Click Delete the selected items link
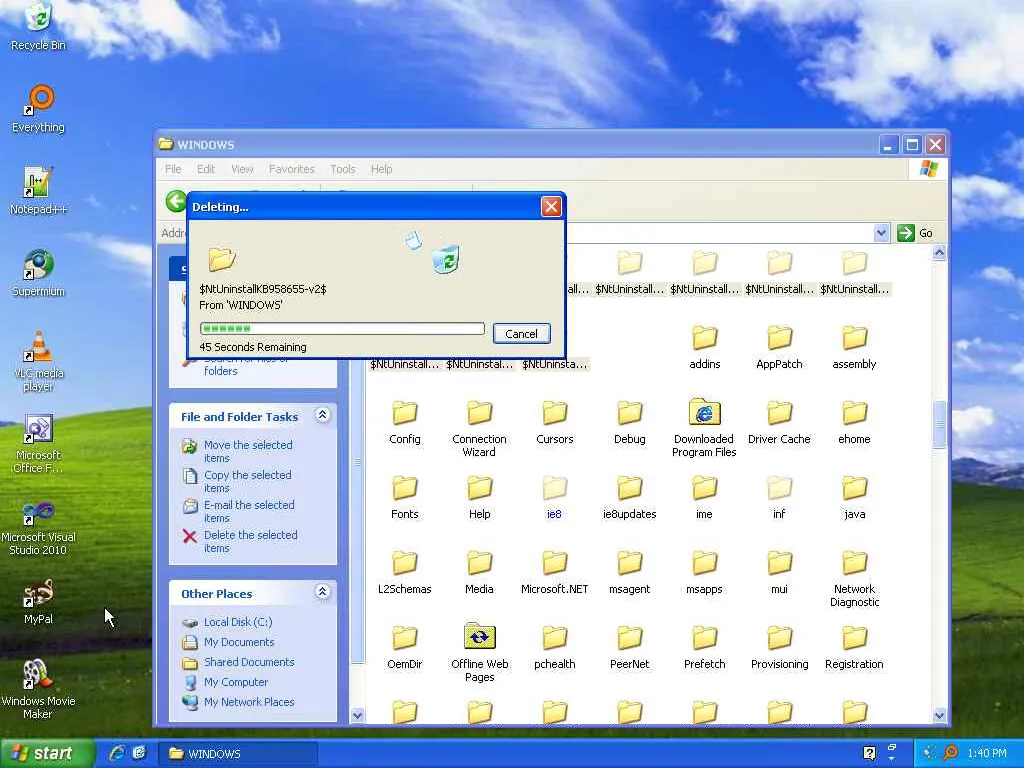 (x=250, y=541)
